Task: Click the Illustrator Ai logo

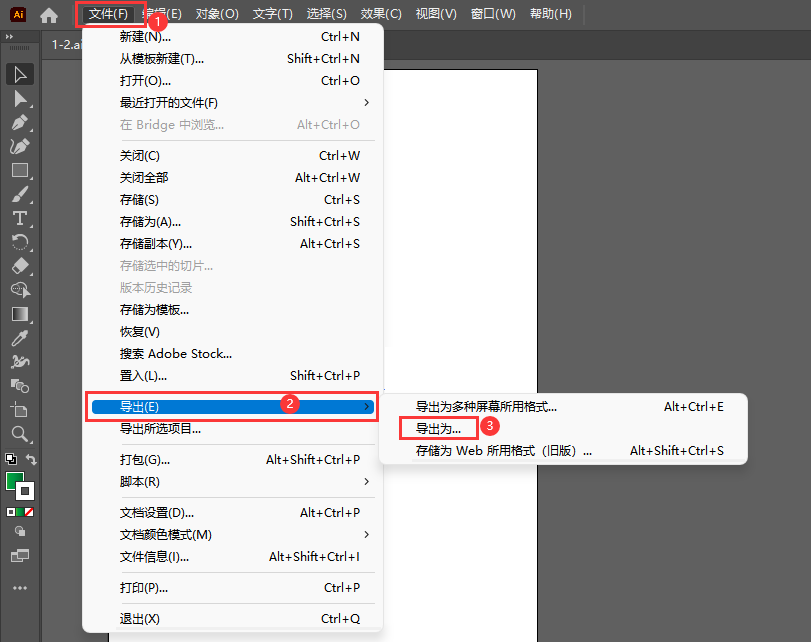Action: [18, 14]
